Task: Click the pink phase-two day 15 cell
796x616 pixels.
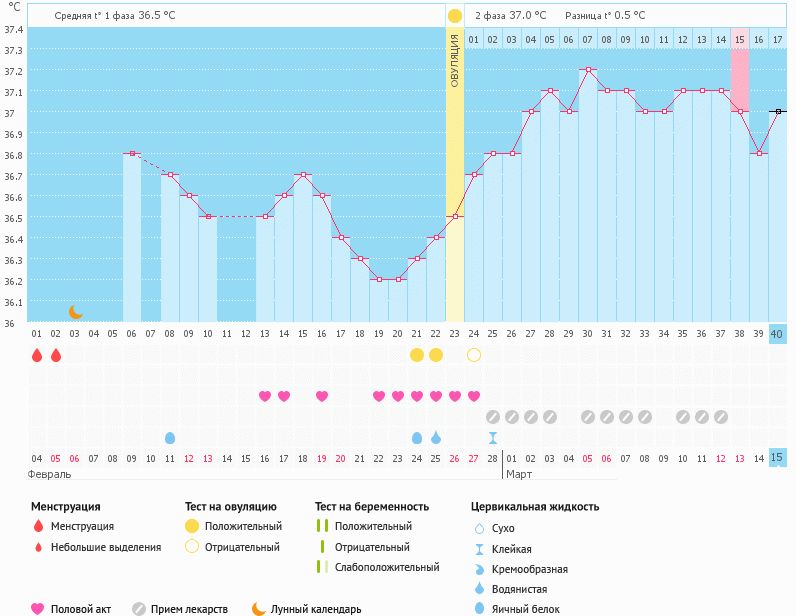Action: pyautogui.click(x=740, y=39)
